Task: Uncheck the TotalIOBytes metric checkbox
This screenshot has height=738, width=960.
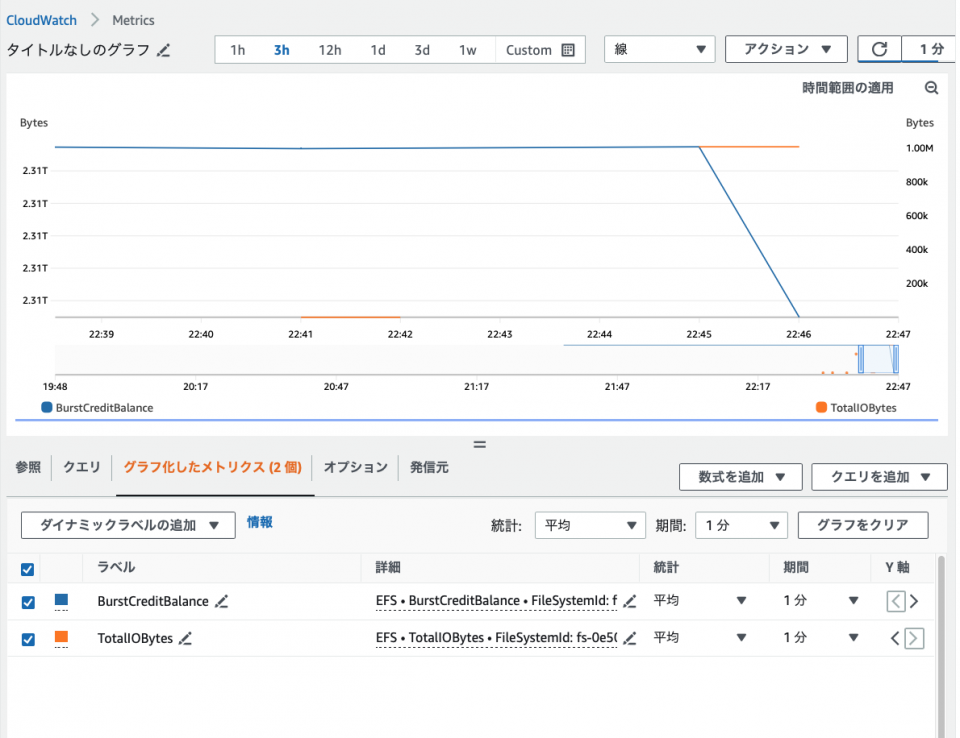Action: 27,638
